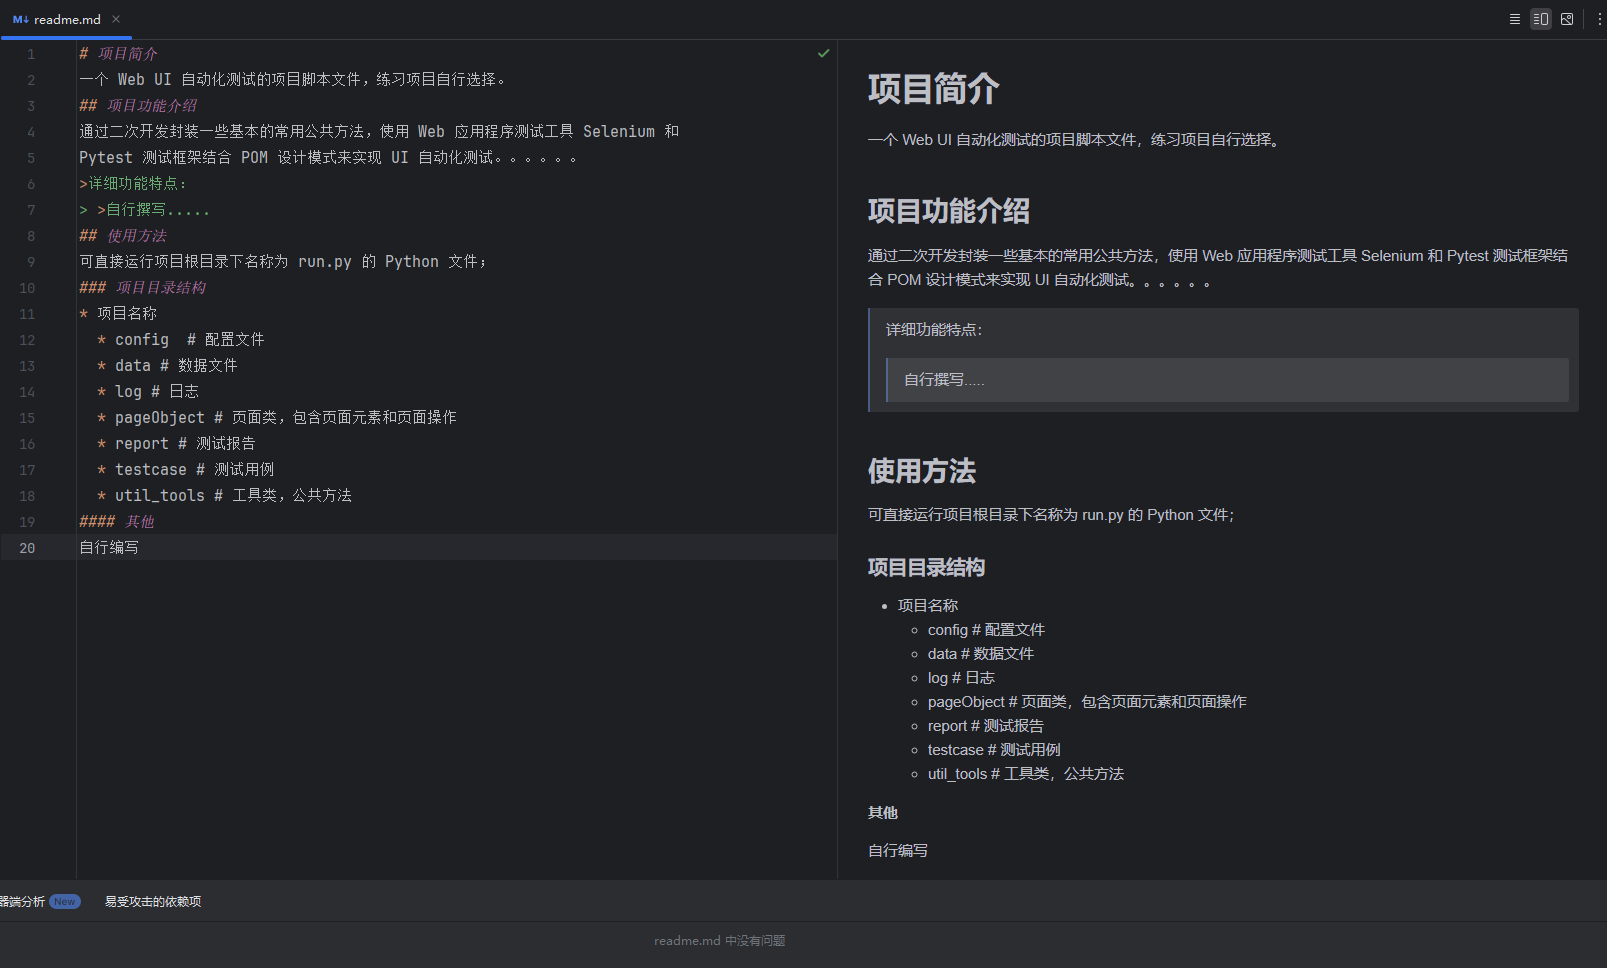
Task: Close the readme.md tab
Action: pyautogui.click(x=116, y=19)
